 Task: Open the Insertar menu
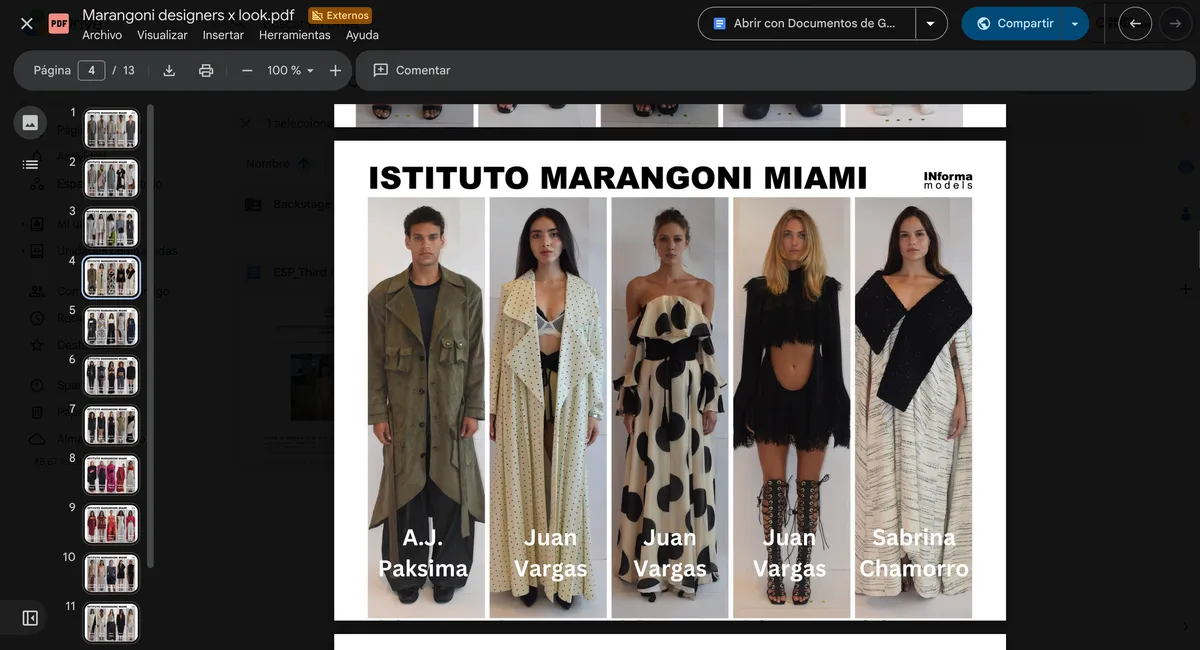223,35
